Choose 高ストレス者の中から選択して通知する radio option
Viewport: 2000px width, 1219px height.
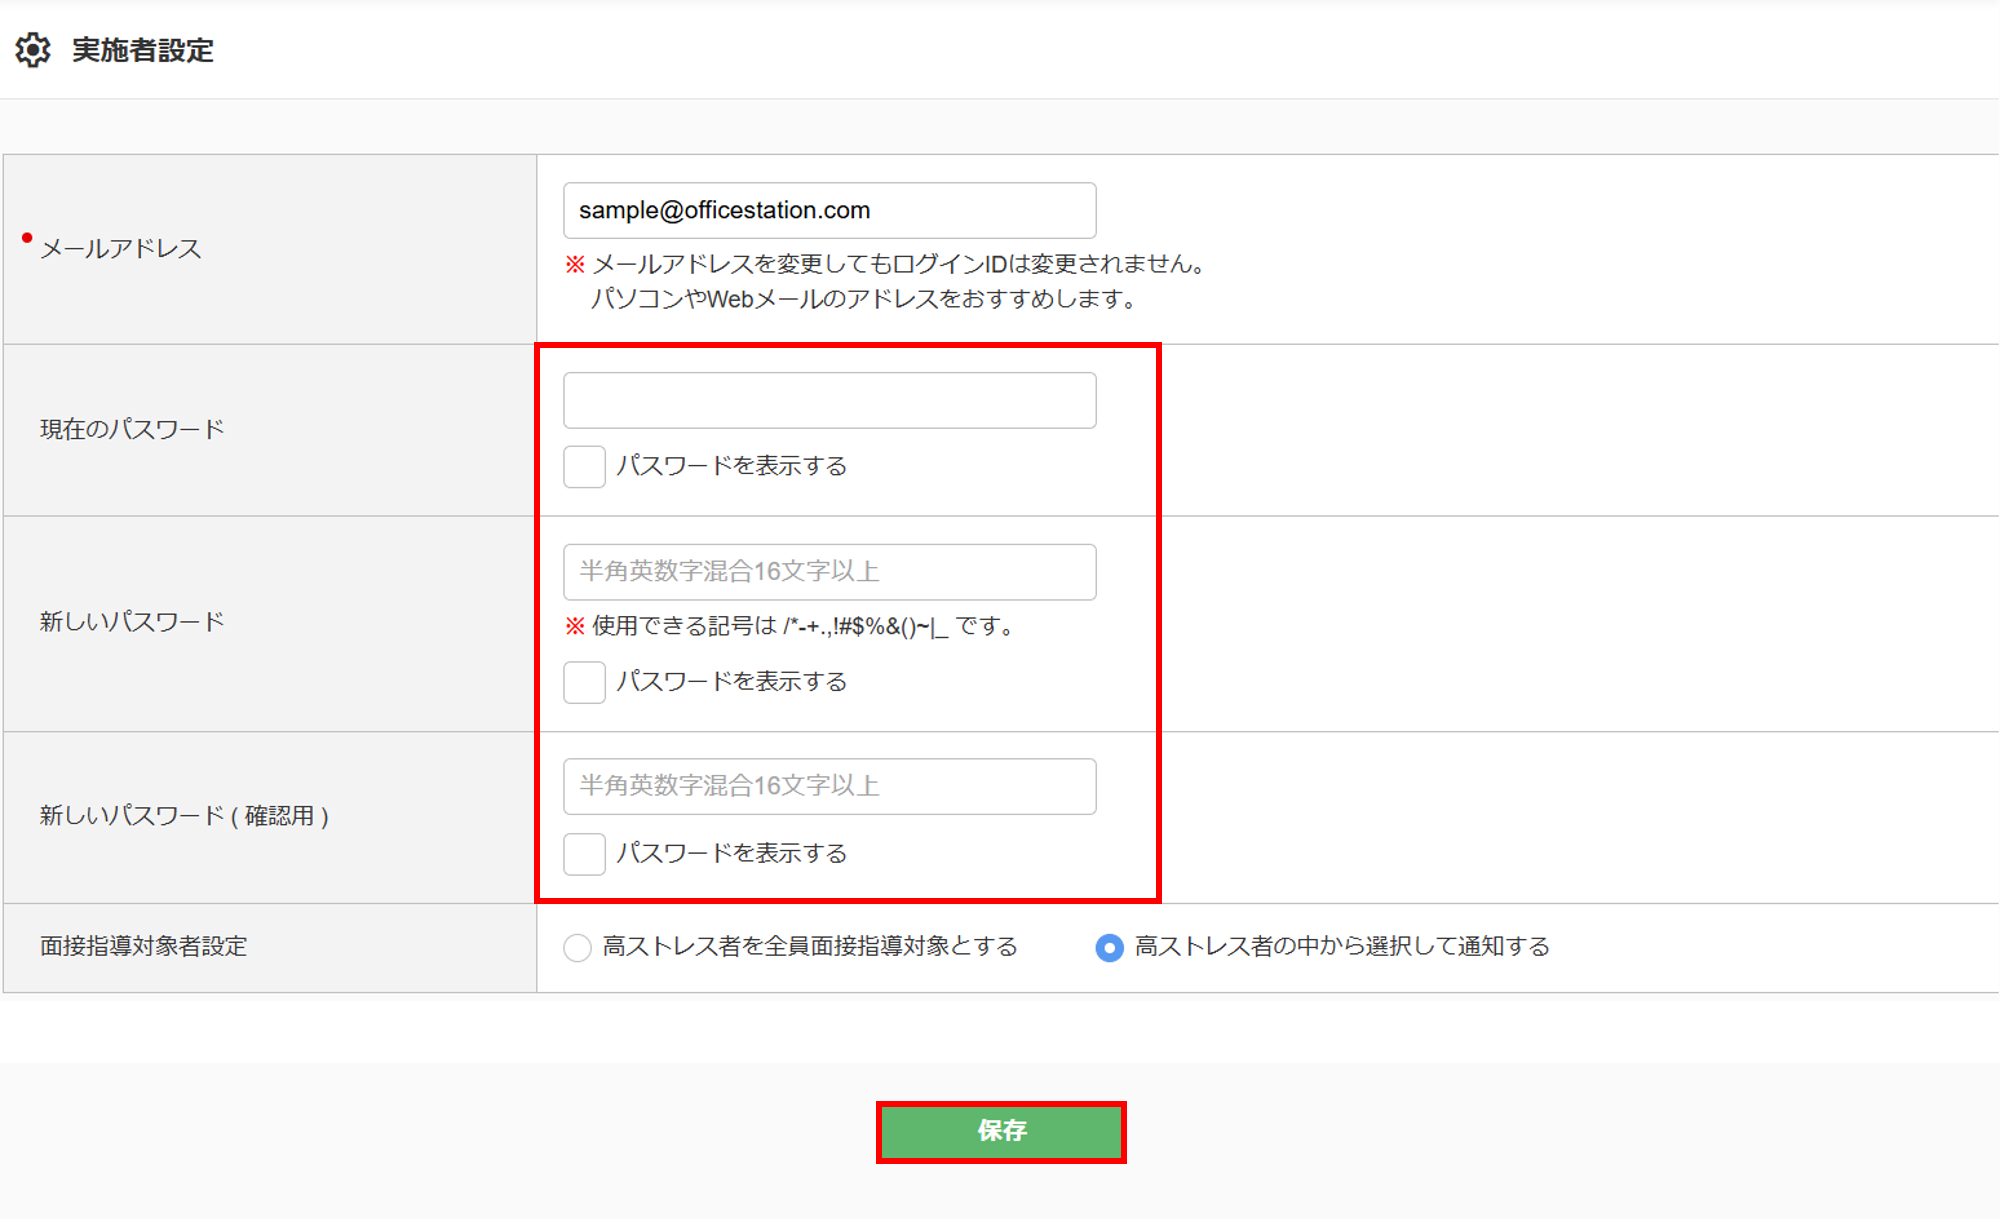point(1109,947)
